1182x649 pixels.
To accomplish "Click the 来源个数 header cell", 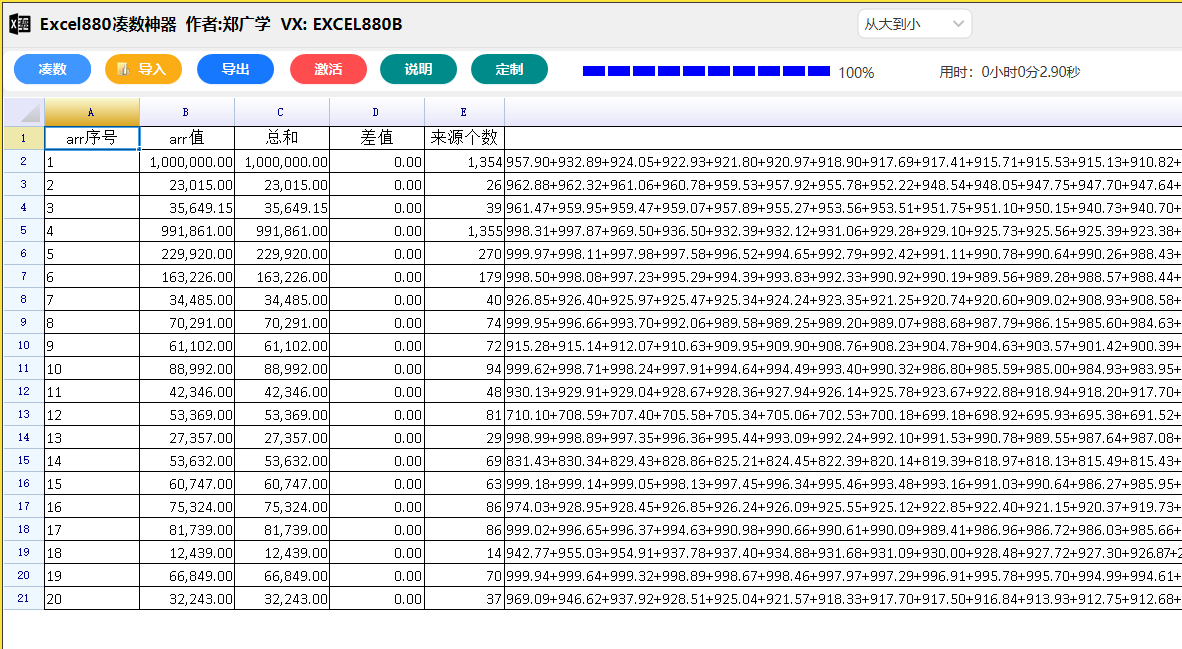I will point(464,138).
